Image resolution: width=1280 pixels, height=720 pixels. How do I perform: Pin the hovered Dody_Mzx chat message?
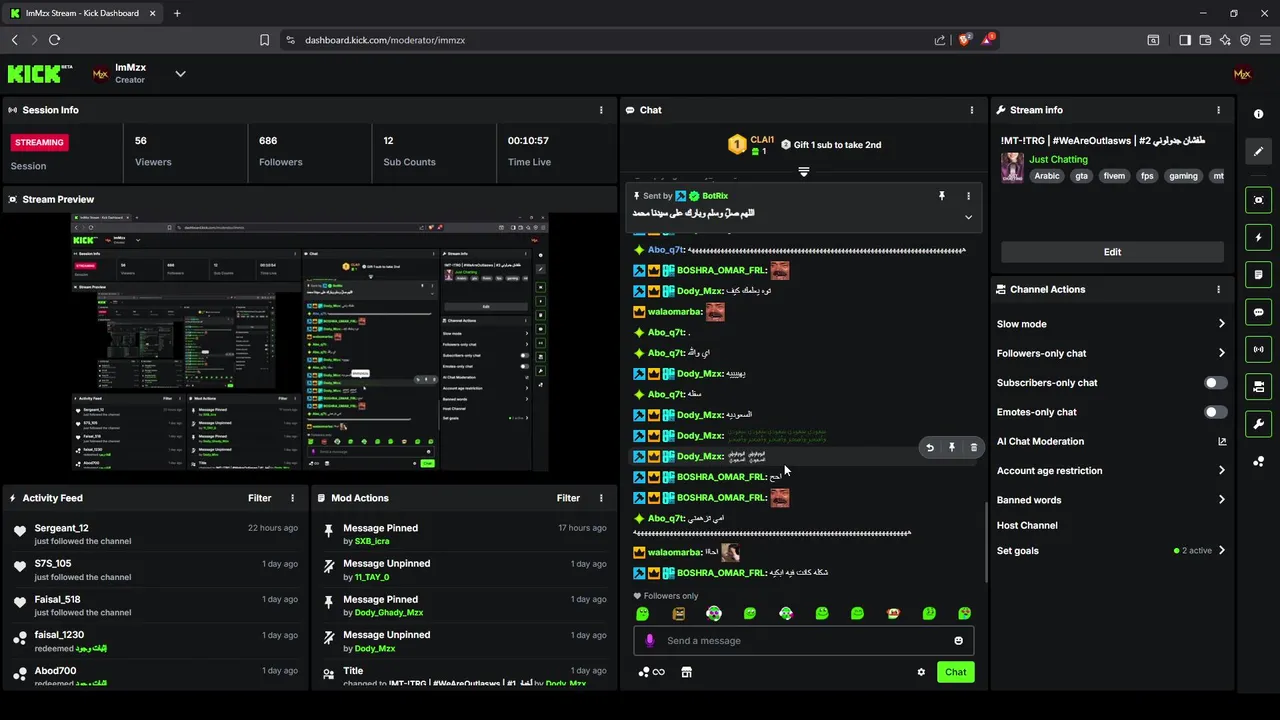pos(952,448)
